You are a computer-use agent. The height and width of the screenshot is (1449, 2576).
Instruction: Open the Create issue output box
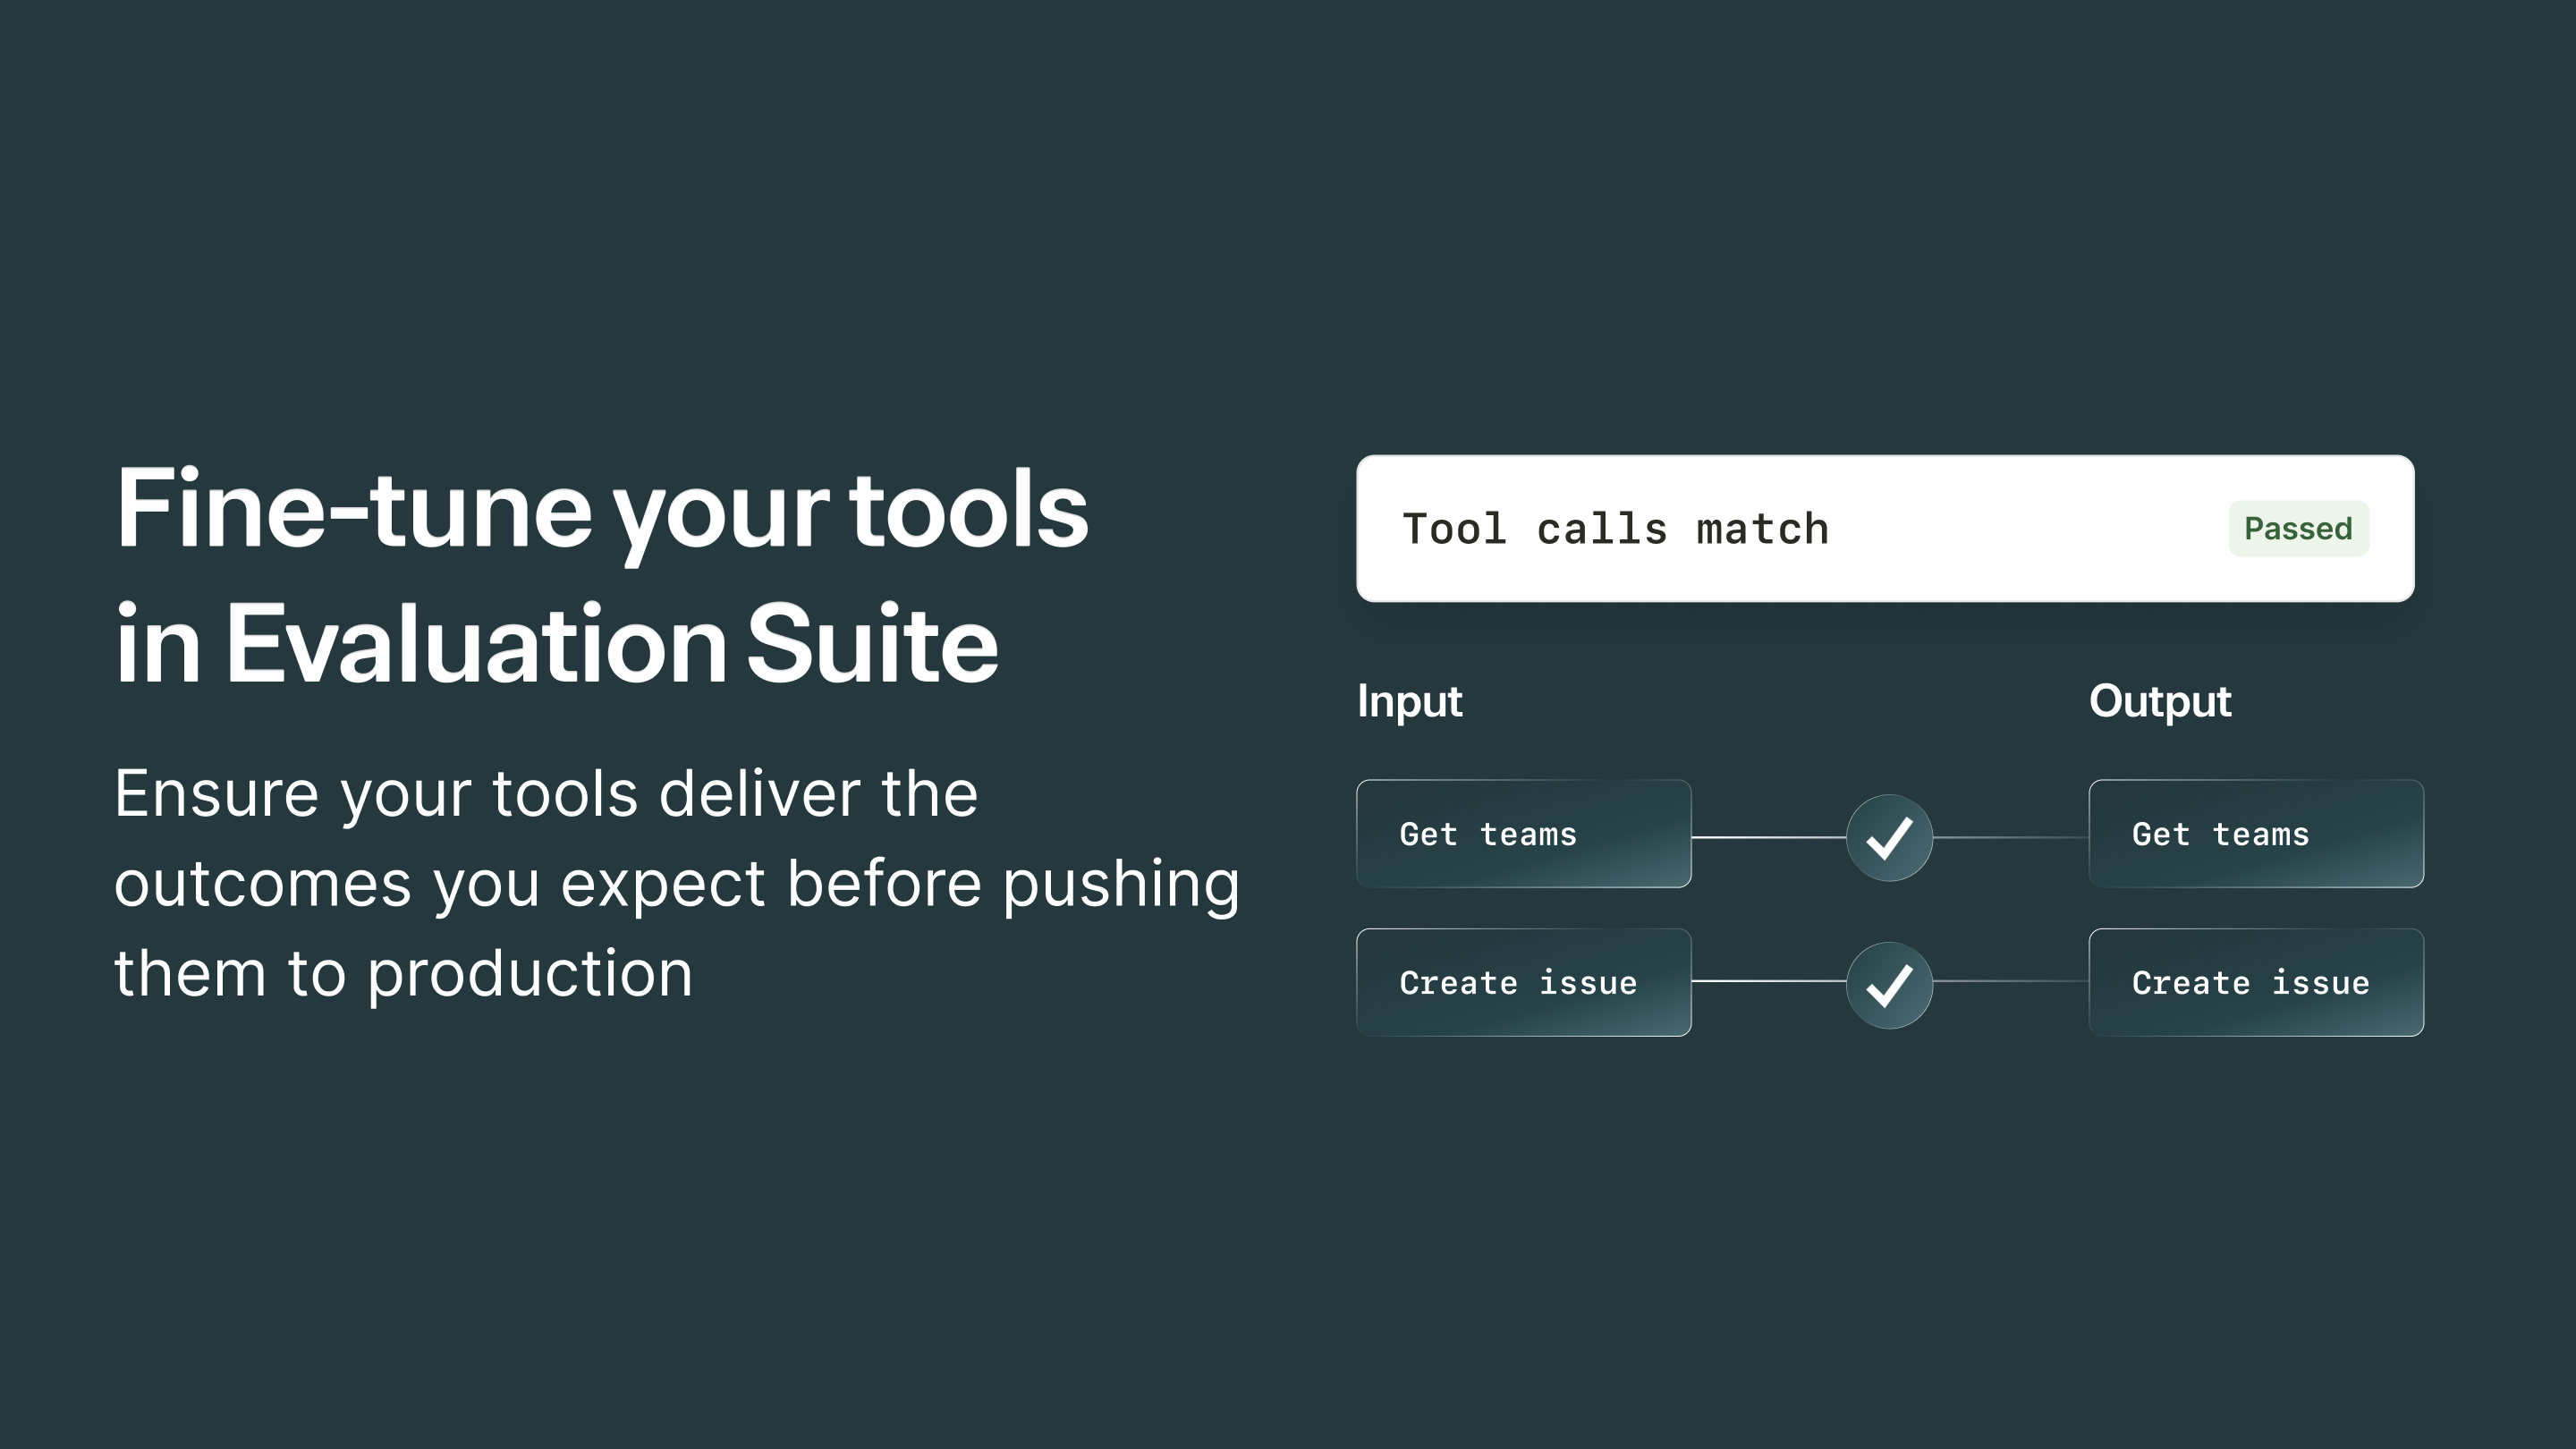tap(2255, 982)
